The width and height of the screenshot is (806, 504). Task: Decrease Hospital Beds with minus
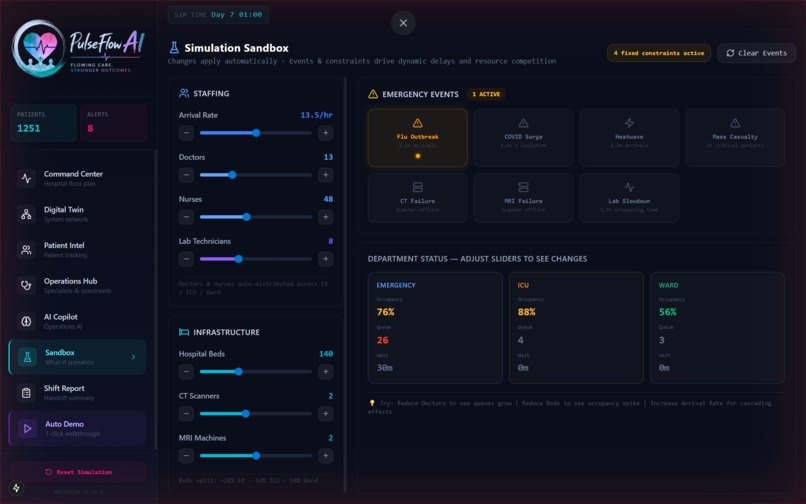(x=186, y=371)
